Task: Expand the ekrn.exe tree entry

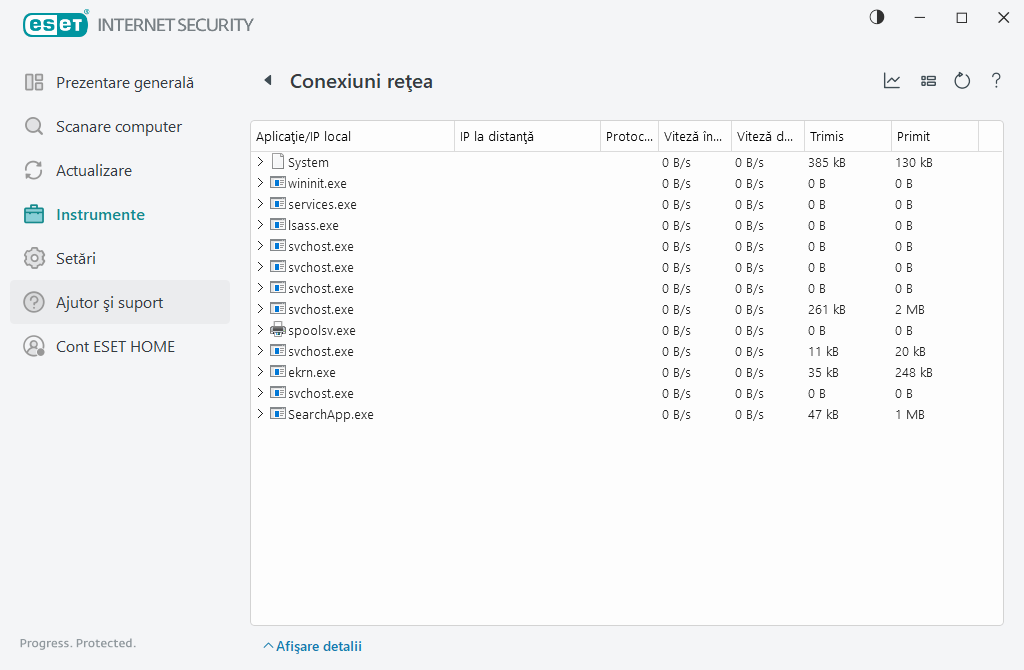Action: (x=260, y=372)
